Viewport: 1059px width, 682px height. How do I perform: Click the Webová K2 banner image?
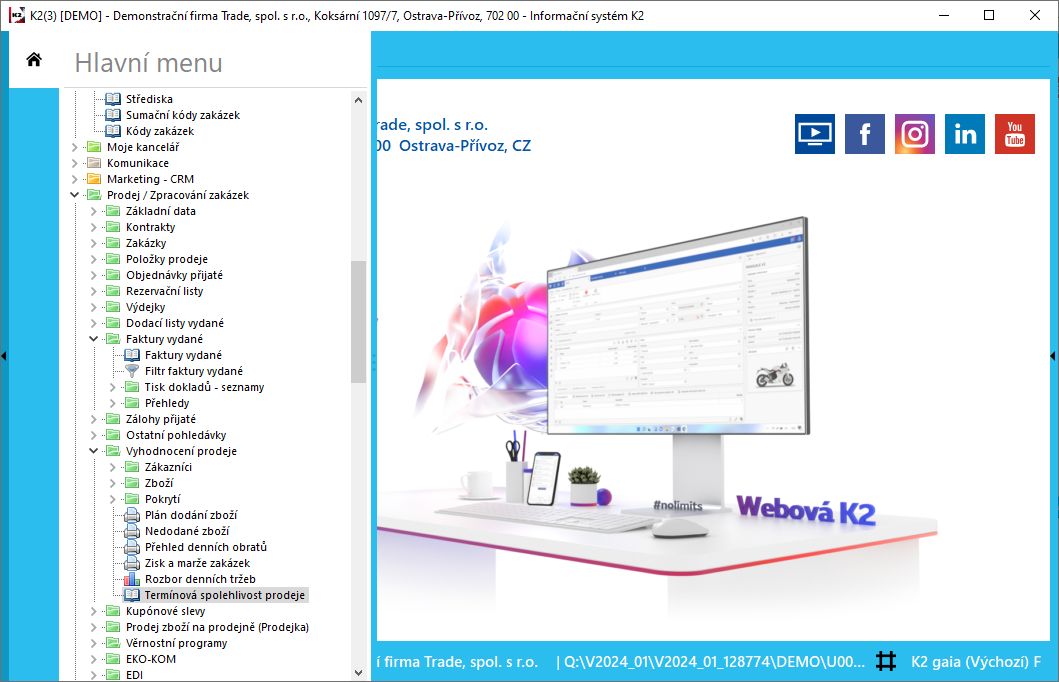pyautogui.click(x=805, y=510)
